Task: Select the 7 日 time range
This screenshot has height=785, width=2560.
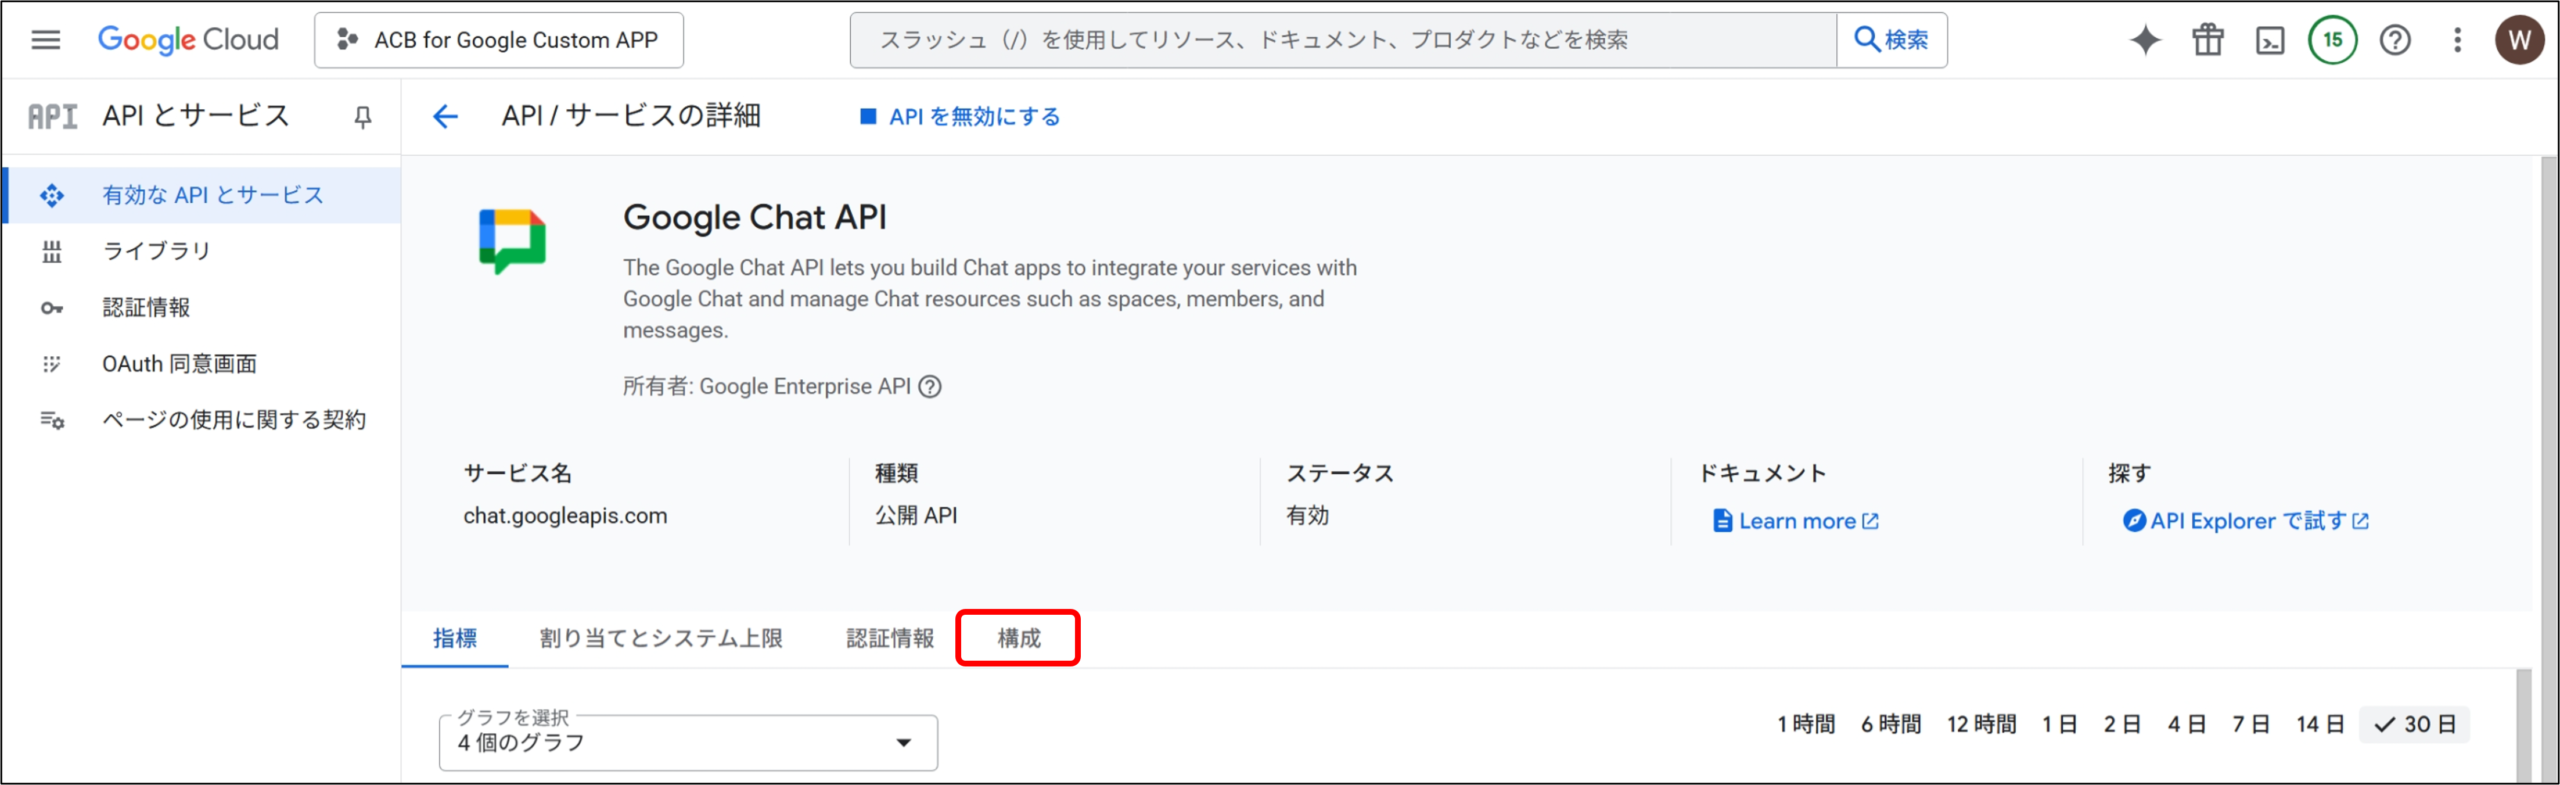Action: pyautogui.click(x=2250, y=724)
